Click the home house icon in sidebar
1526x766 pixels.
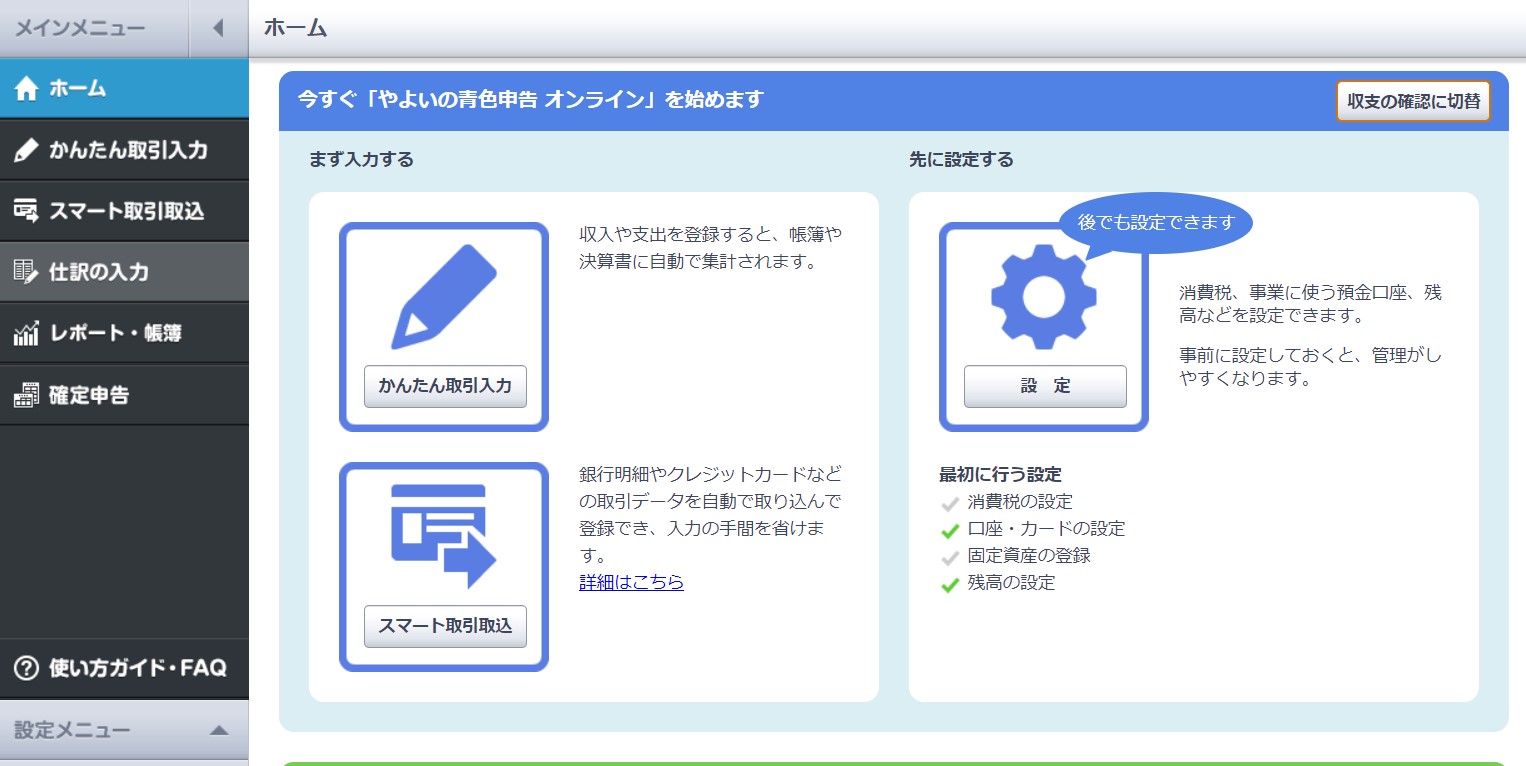pos(26,89)
